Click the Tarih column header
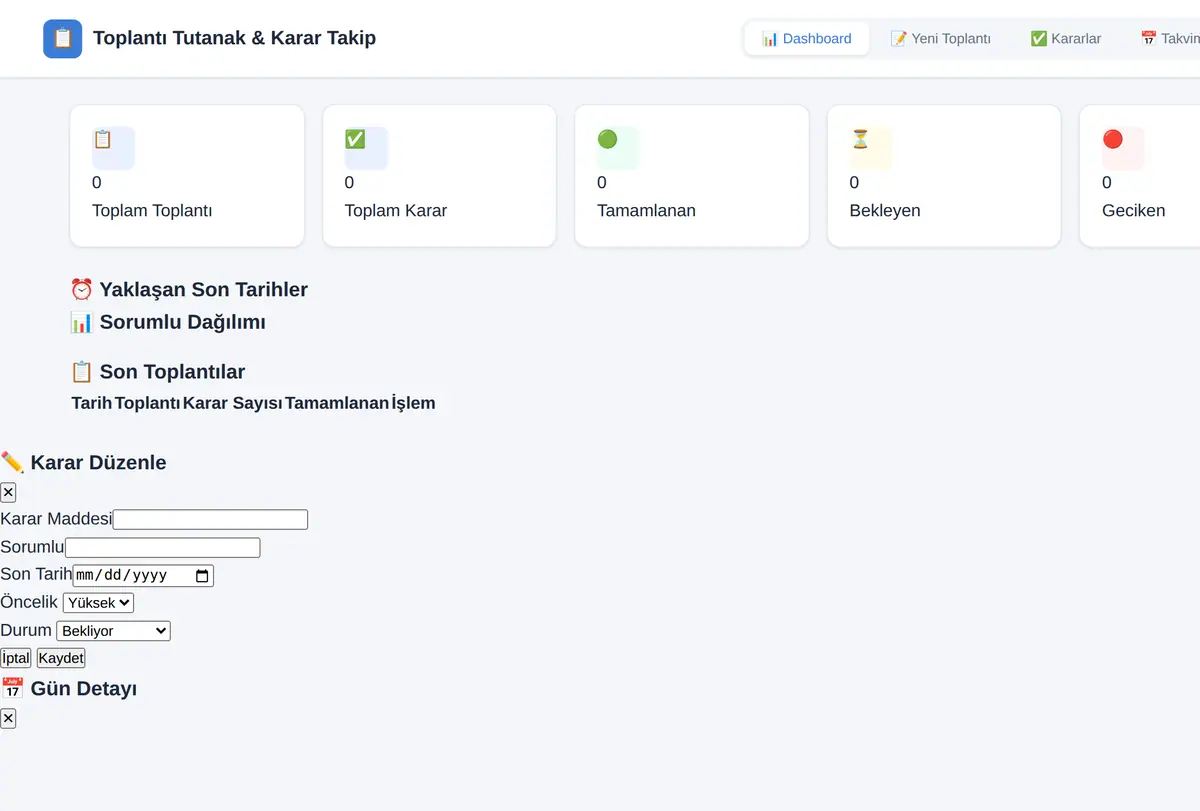Screen dimensions: 1200x811 click(x=91, y=404)
